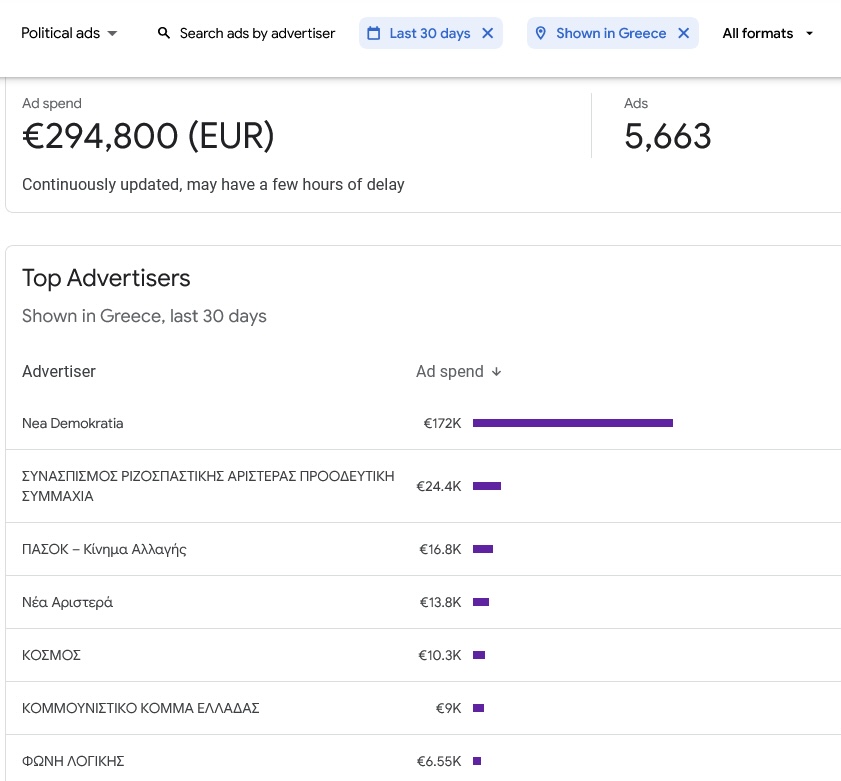Click the ΚΟΣΜΟΣ advertiser row
Image resolution: width=841 pixels, height=781 pixels.
(51, 655)
